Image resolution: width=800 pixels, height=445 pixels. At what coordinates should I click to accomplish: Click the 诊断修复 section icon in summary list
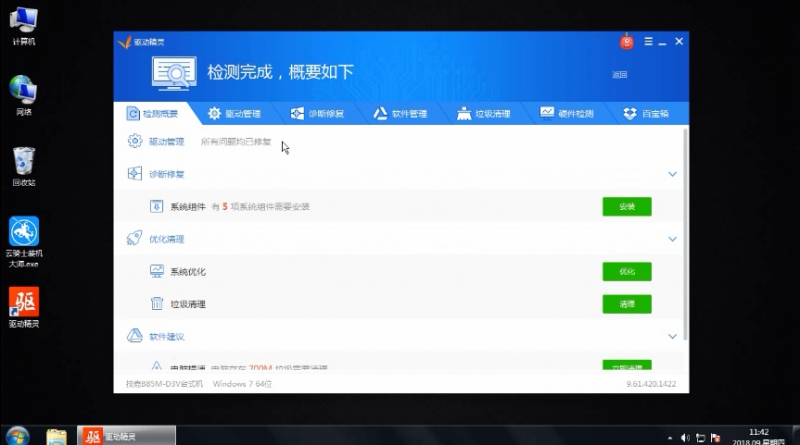click(135, 174)
